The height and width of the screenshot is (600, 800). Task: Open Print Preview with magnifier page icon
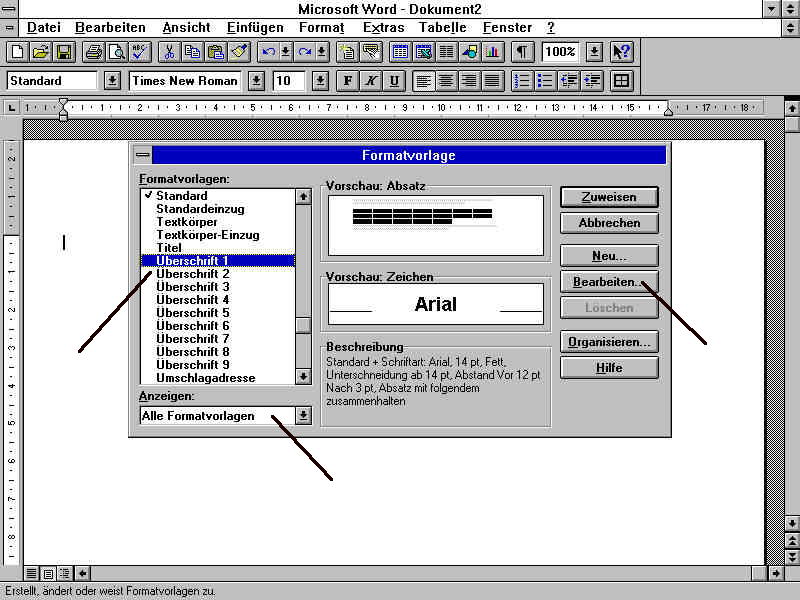pyautogui.click(x=117, y=52)
